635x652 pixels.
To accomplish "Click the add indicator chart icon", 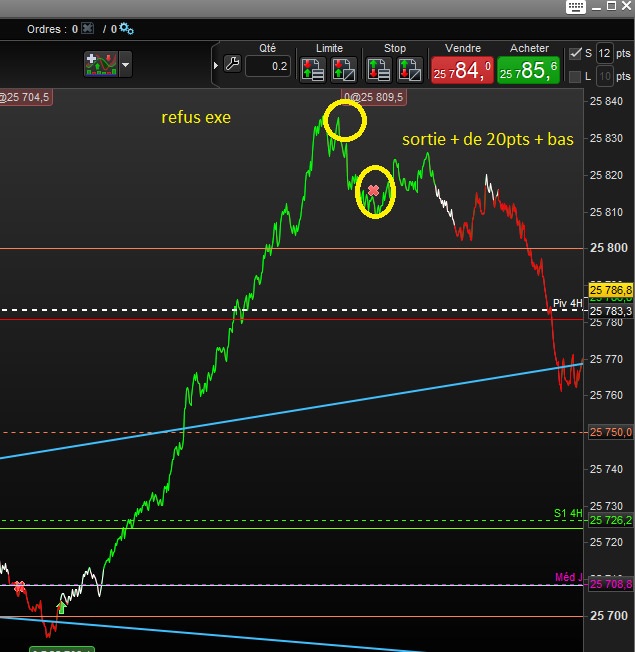I will click(x=101, y=64).
